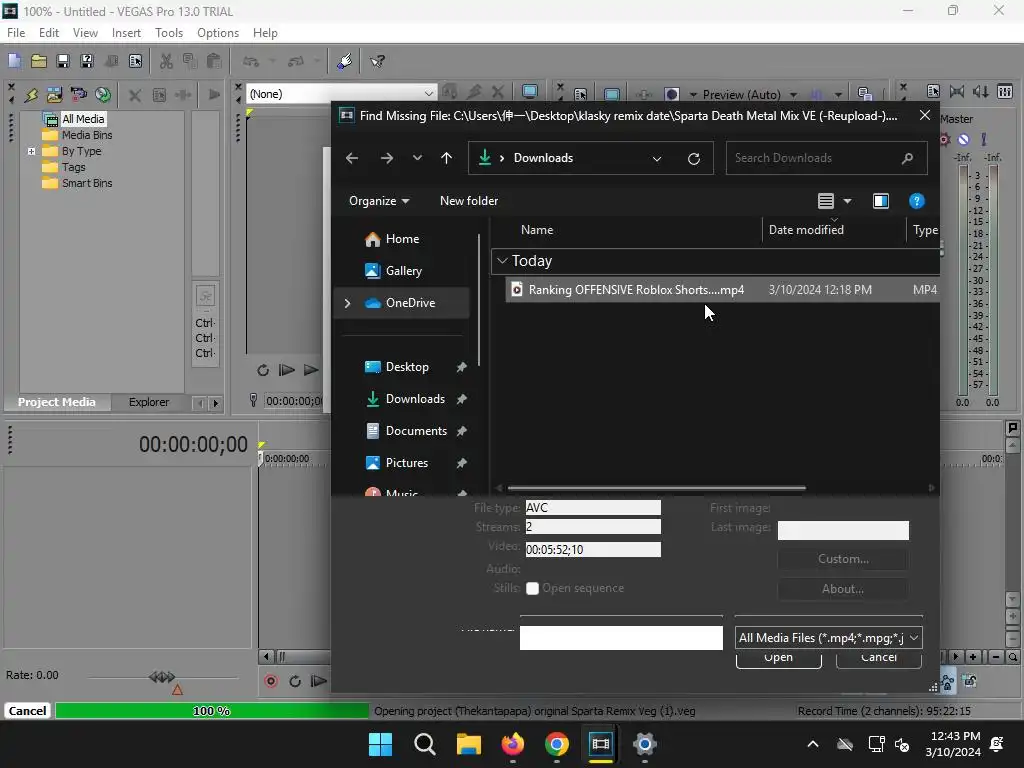Click the File name input field
This screenshot has height=768, width=1024.
[x=621, y=638]
